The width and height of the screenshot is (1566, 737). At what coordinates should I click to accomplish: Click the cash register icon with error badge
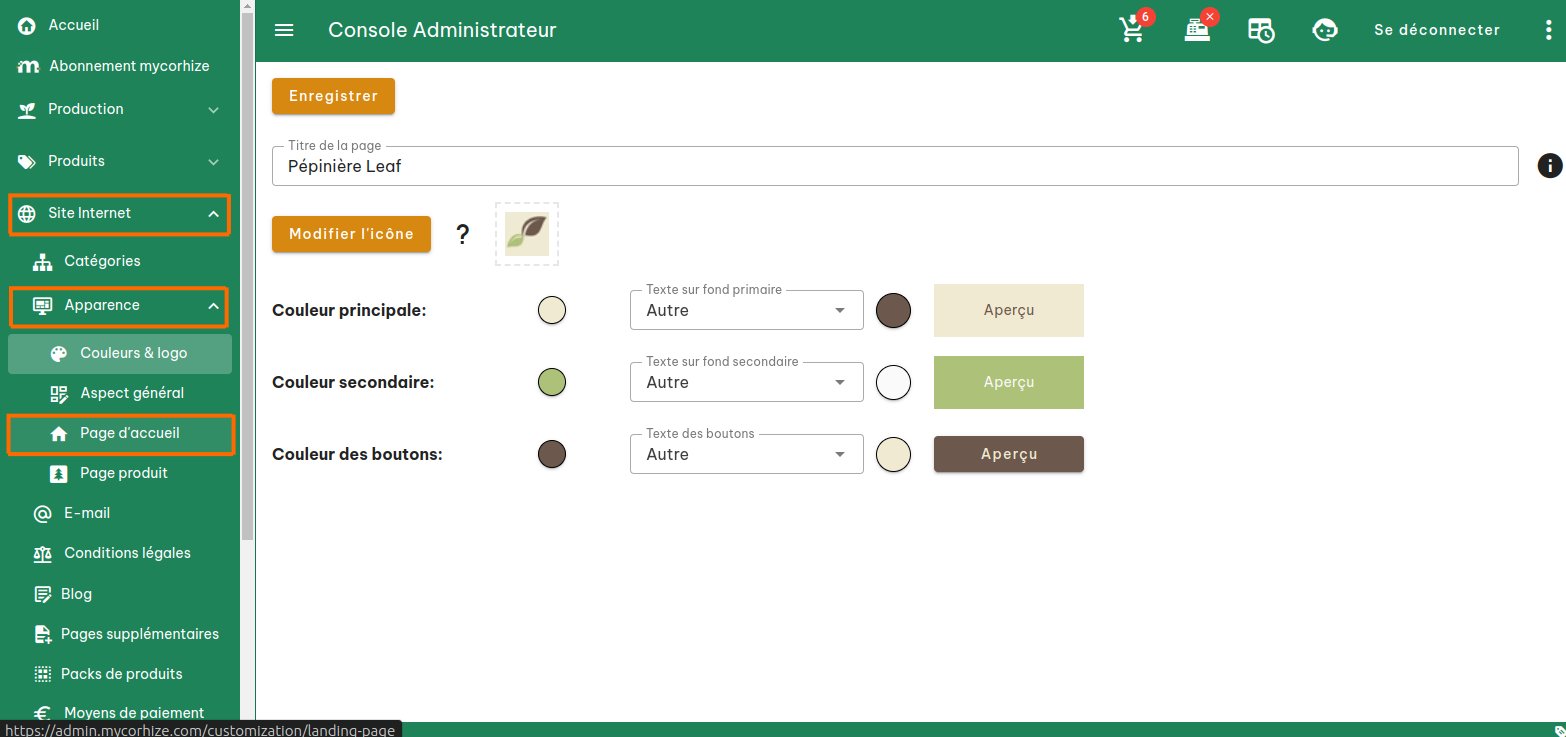(1196, 30)
